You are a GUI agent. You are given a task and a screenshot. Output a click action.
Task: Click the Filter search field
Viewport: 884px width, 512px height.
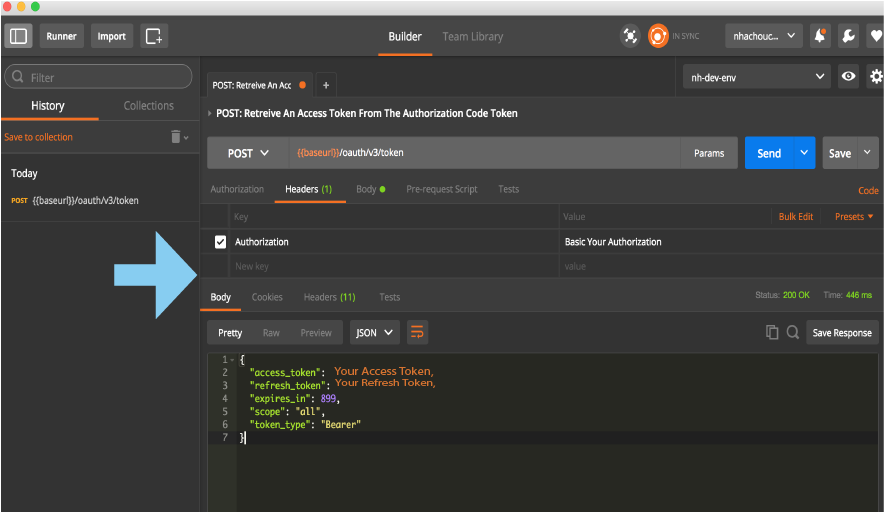98,77
